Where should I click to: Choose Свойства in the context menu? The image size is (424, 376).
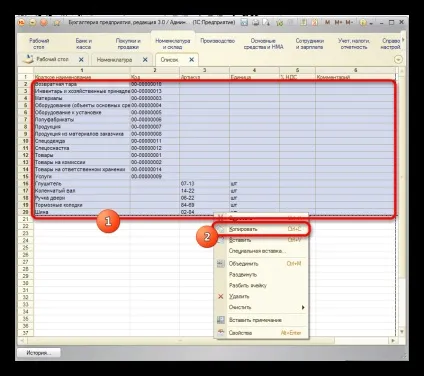[261, 333]
